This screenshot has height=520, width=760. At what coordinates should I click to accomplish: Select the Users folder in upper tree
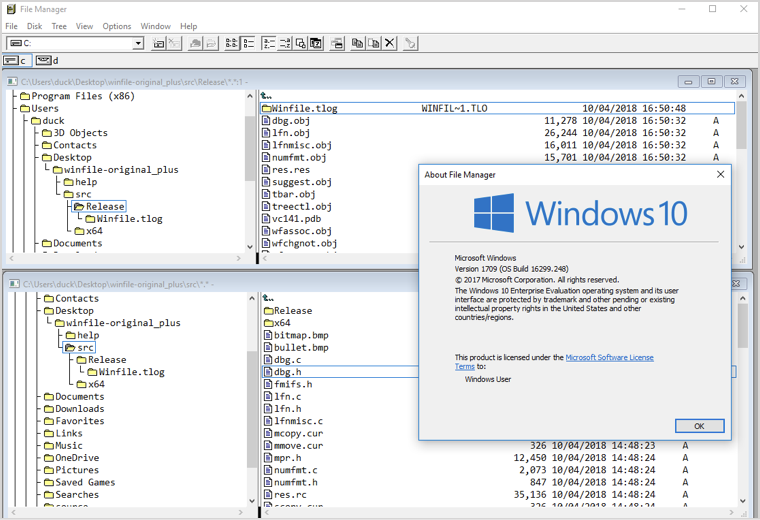[x=39, y=109]
